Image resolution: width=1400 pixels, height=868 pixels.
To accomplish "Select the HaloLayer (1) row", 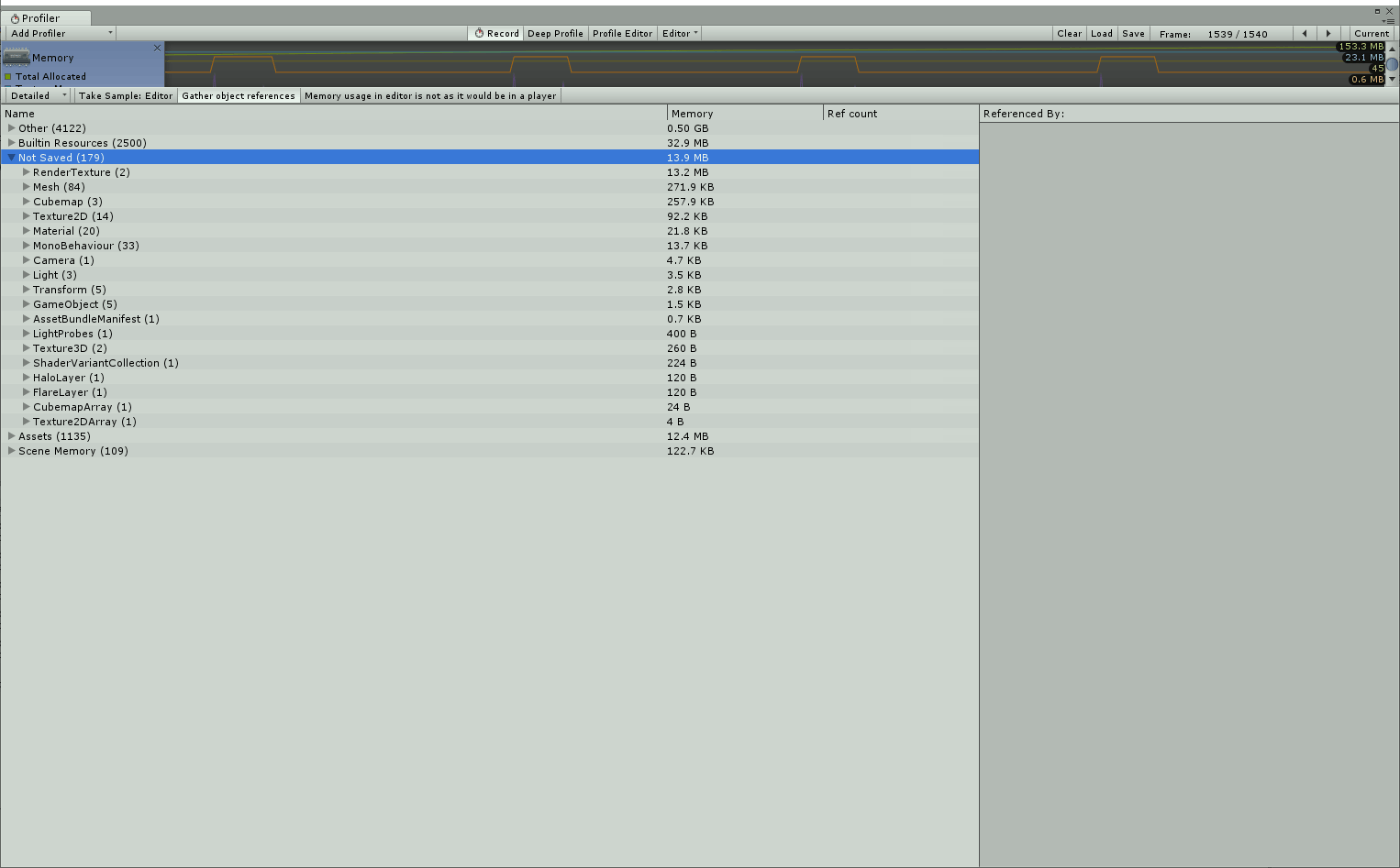I will (489, 378).
